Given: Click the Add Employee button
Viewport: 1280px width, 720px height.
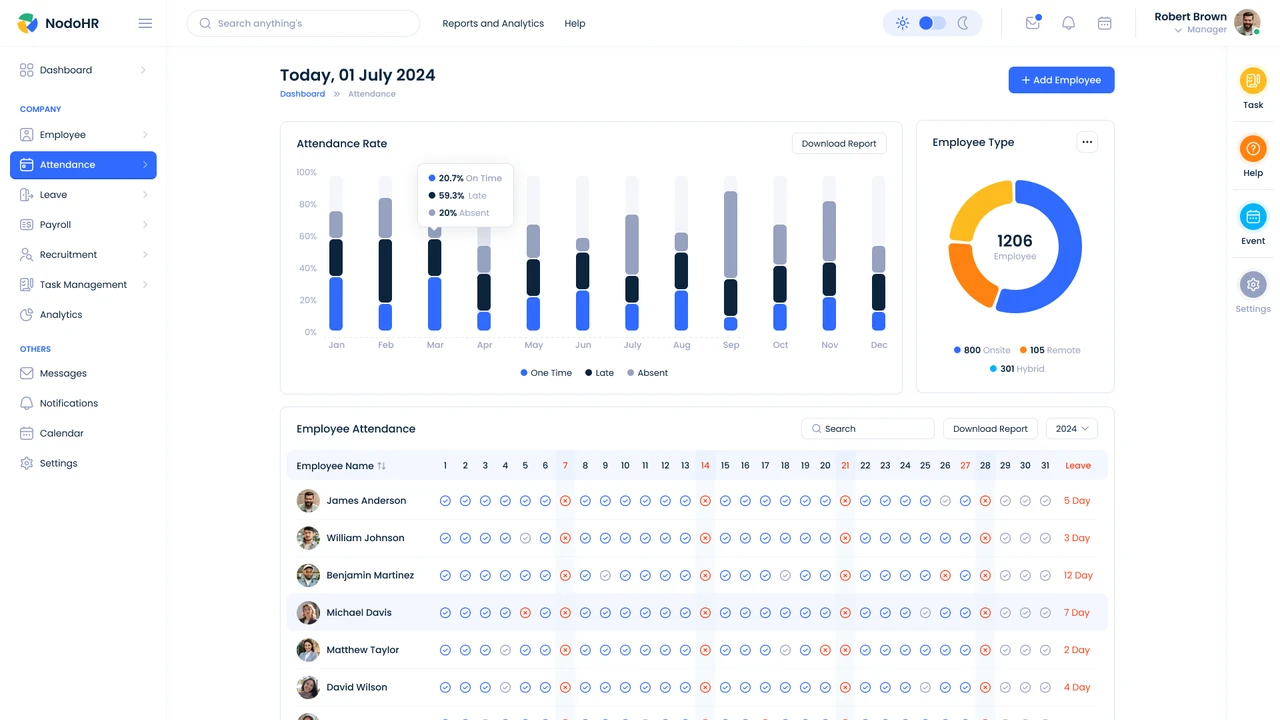Looking at the screenshot, I should click(x=1061, y=80).
